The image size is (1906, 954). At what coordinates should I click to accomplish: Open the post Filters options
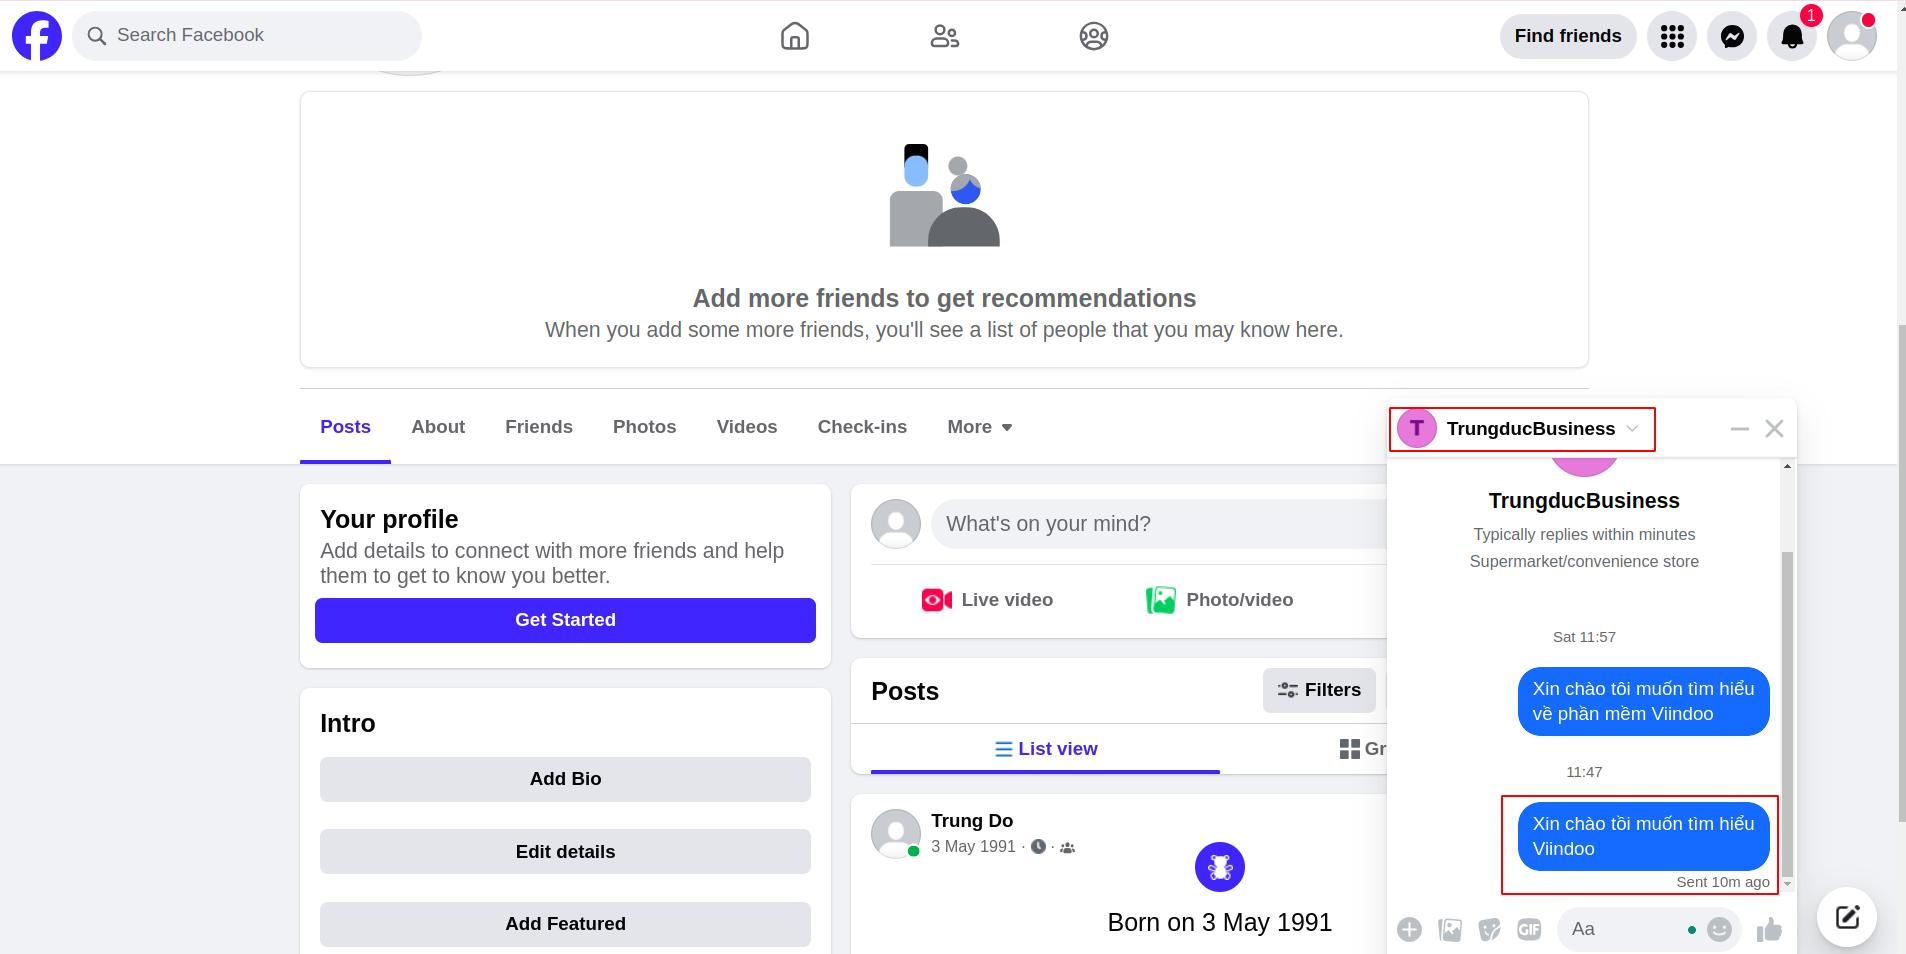(x=1319, y=690)
